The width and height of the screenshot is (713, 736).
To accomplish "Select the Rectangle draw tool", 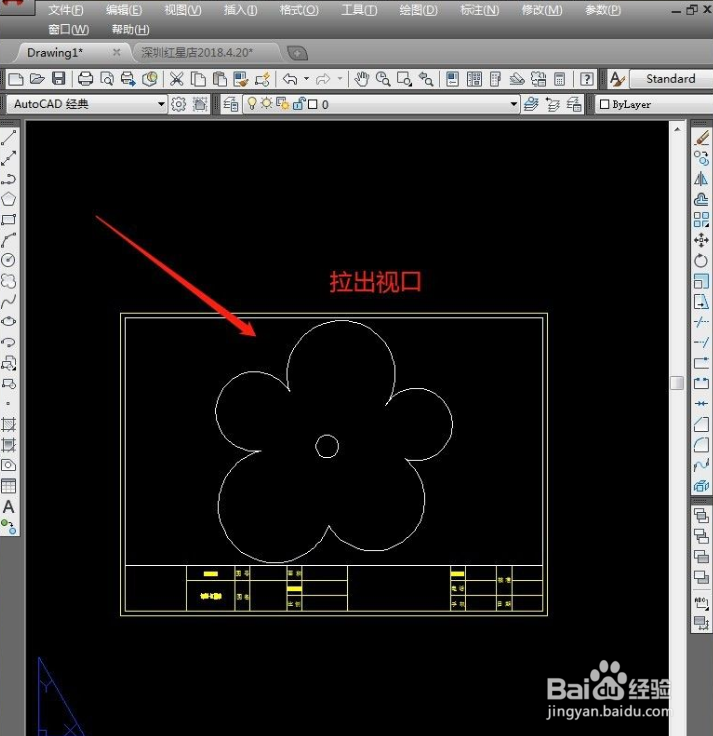I will pyautogui.click(x=8, y=219).
